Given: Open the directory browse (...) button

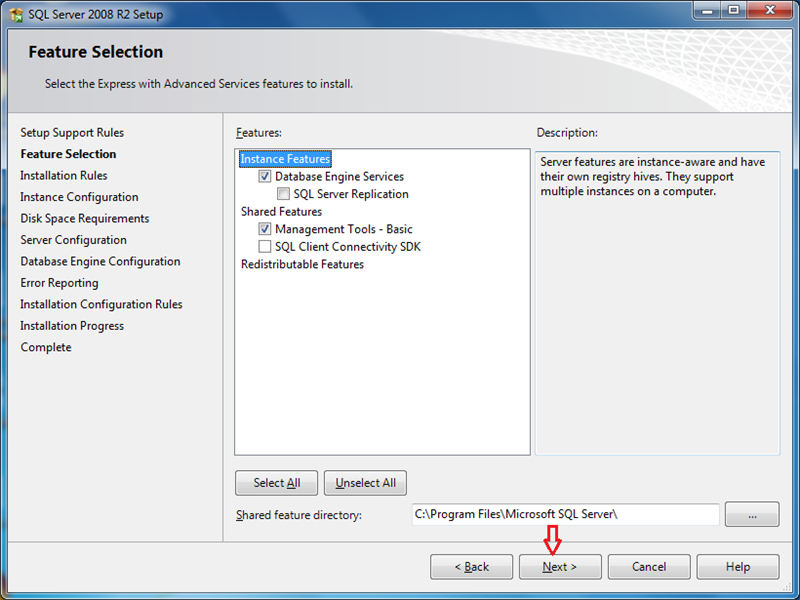Looking at the screenshot, I should (x=751, y=514).
